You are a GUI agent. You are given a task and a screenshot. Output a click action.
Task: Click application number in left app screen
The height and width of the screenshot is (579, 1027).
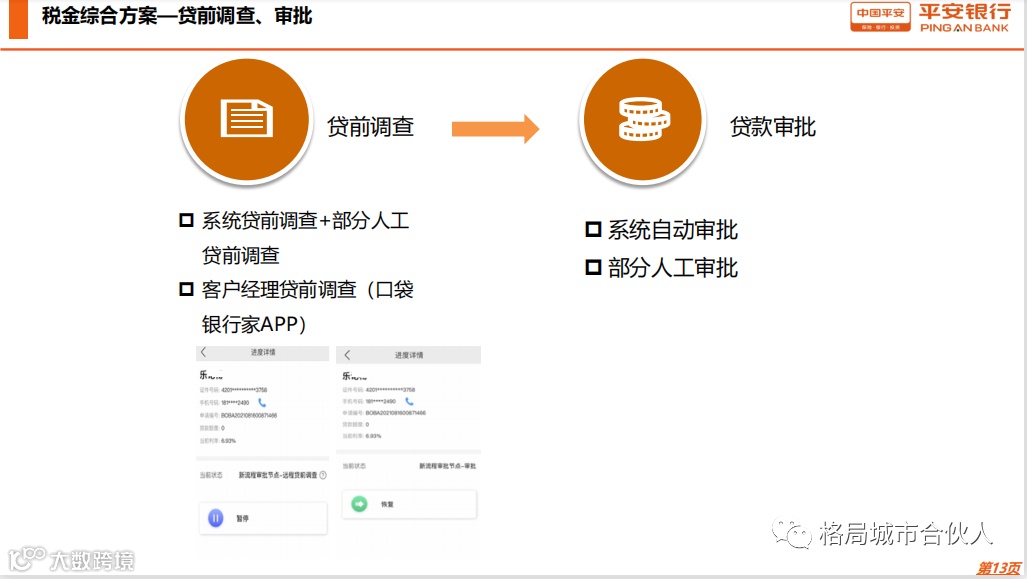[x=249, y=415]
